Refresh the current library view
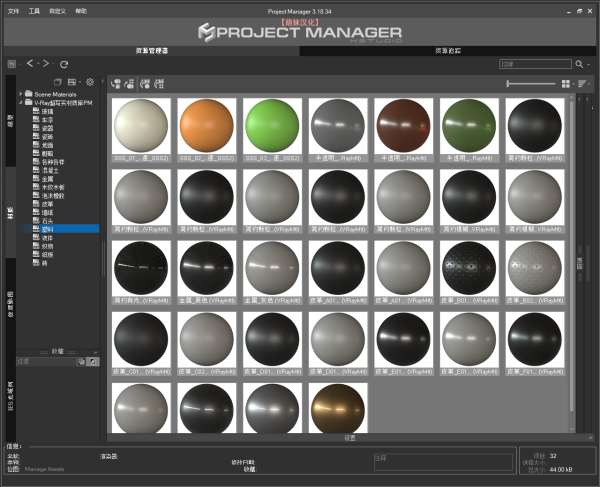Viewport: 600px width, 487px height. pyautogui.click(x=64, y=64)
